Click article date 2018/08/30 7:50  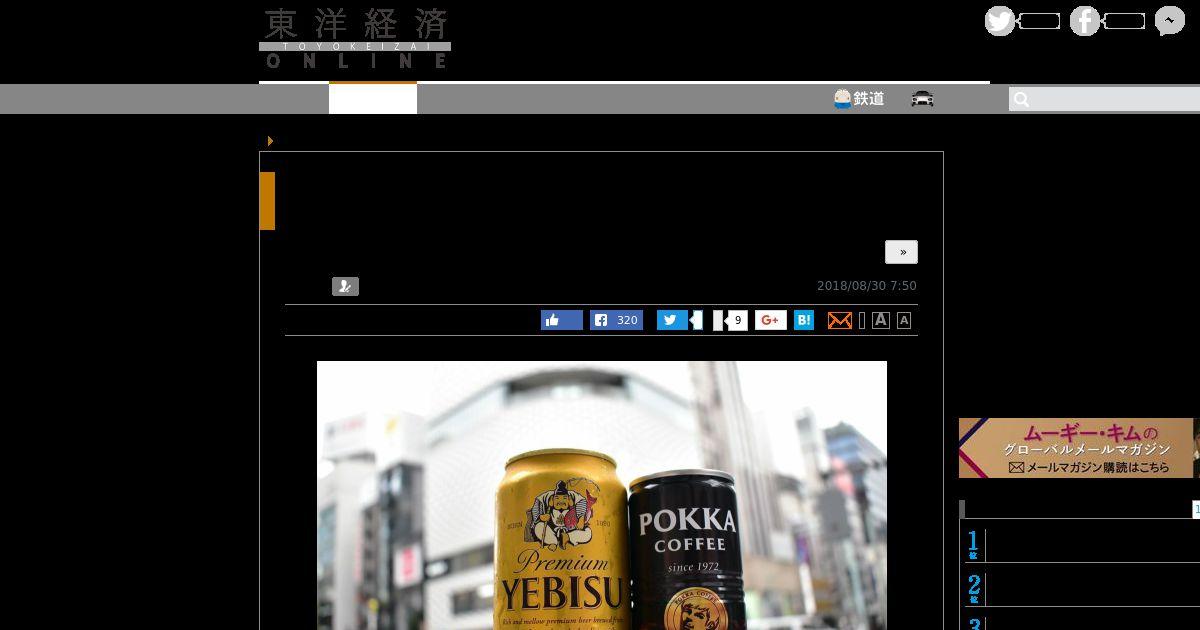[x=867, y=286]
